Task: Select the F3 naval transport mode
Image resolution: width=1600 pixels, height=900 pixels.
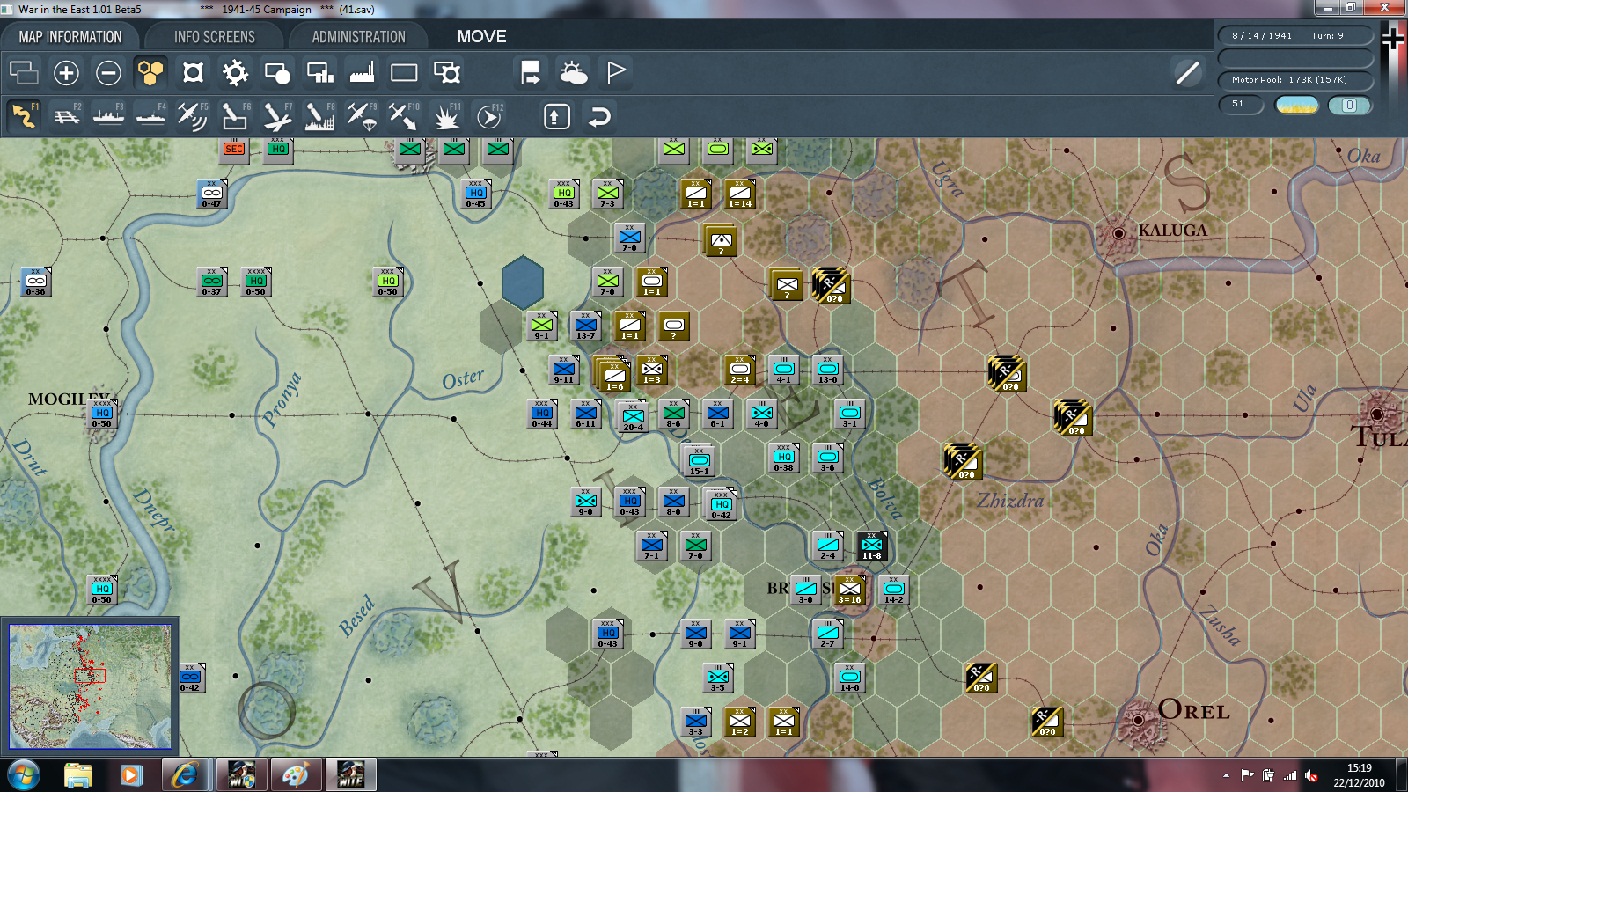Action: point(108,116)
